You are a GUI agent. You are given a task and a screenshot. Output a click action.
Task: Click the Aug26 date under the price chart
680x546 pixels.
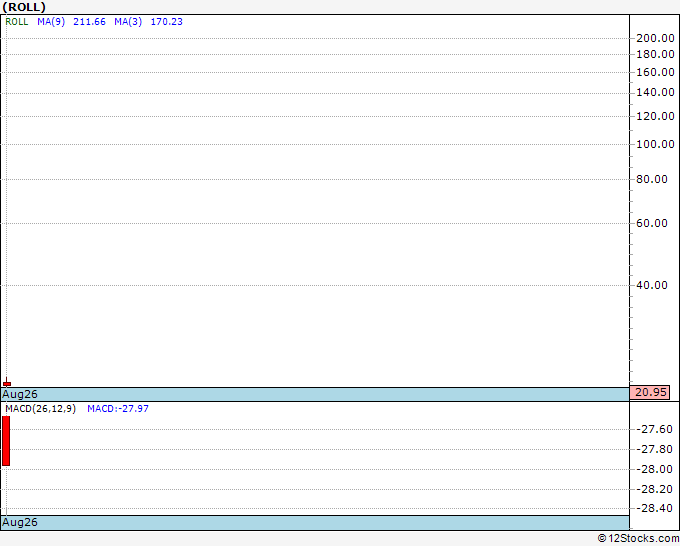click(20, 394)
